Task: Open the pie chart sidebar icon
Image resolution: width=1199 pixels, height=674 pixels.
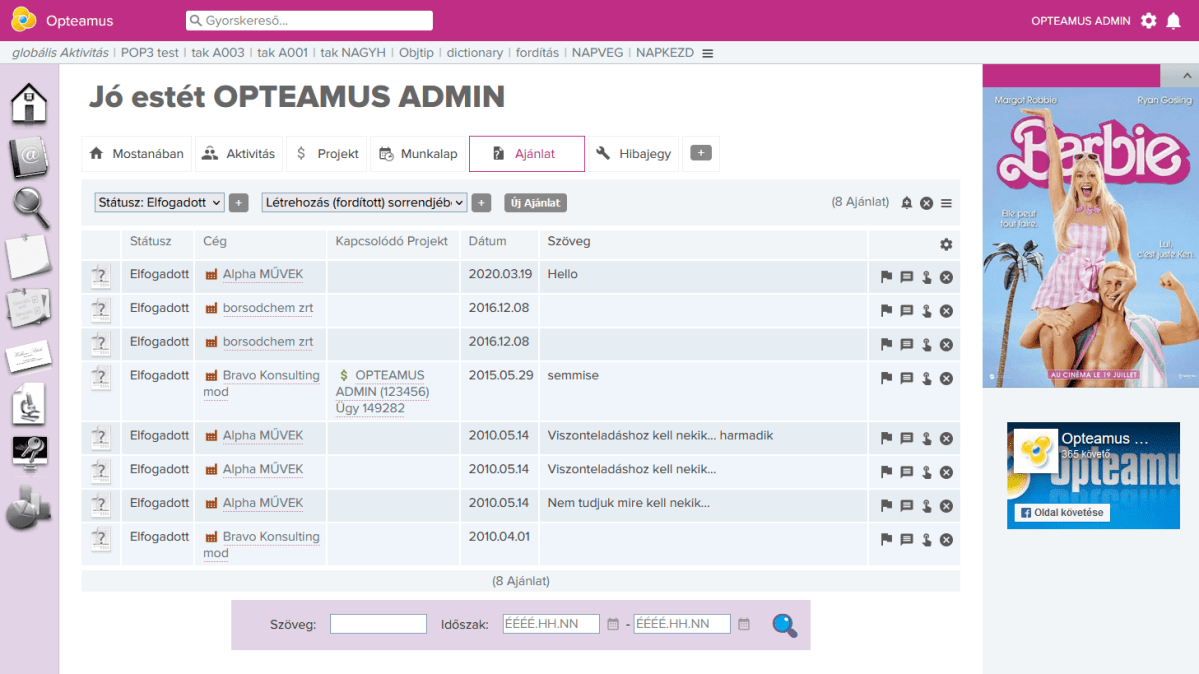Action: [x=29, y=508]
